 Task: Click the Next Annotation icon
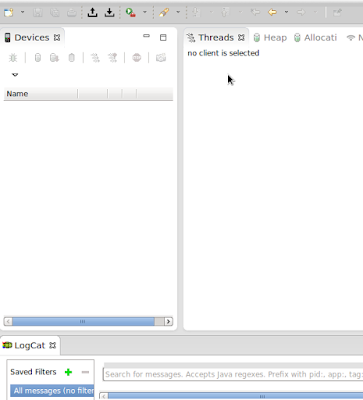coord(197,13)
